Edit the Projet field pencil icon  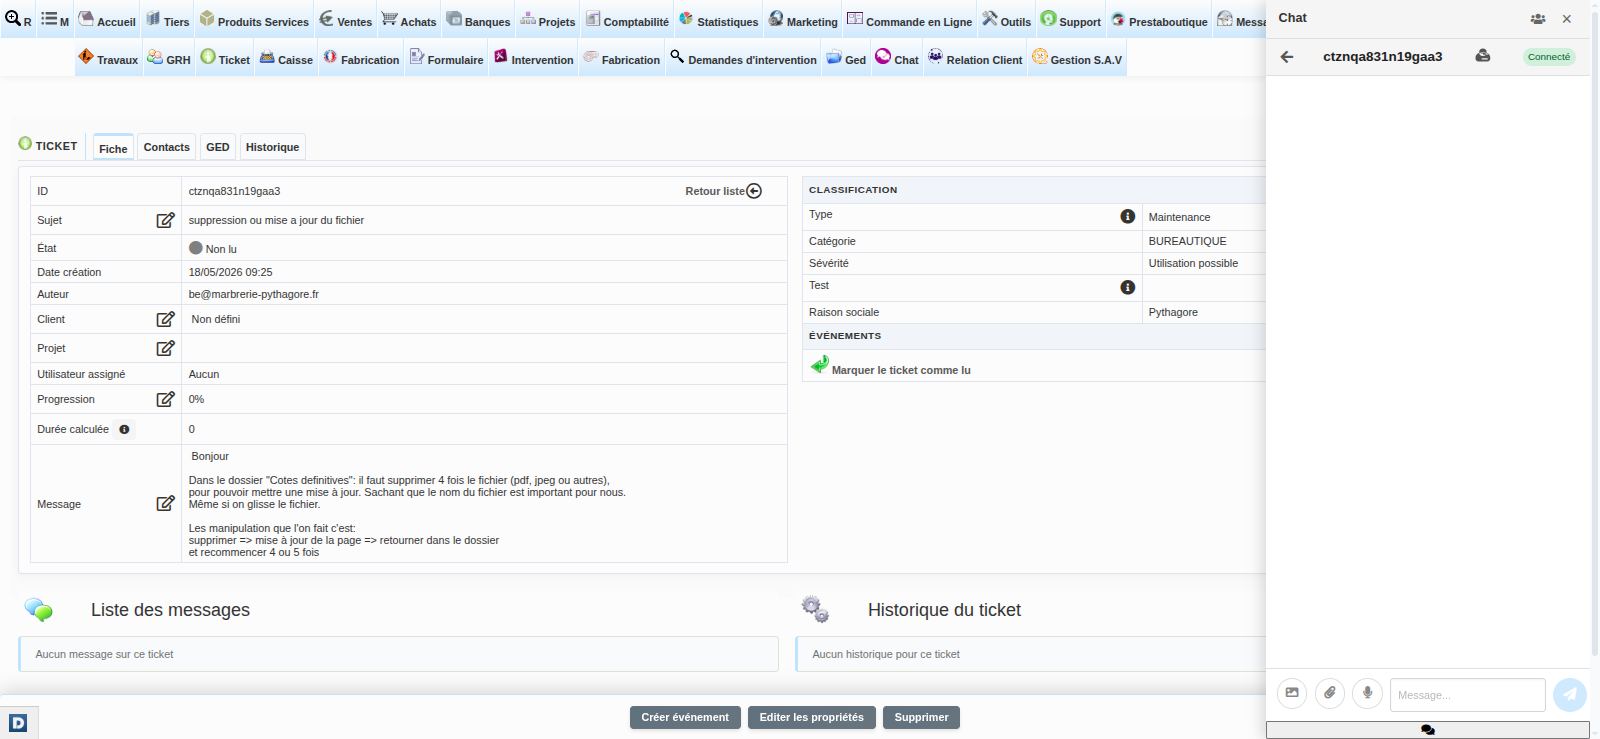pos(166,348)
